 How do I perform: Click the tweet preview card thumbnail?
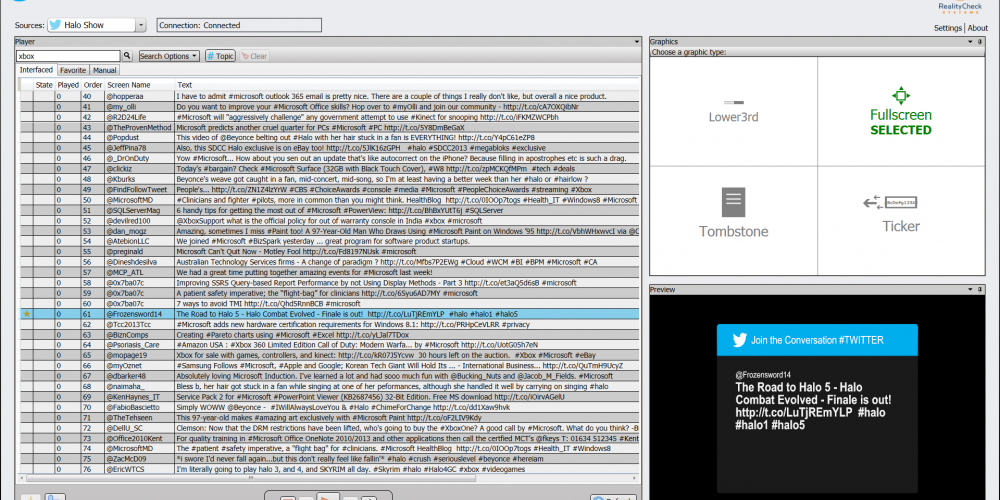pos(817,408)
